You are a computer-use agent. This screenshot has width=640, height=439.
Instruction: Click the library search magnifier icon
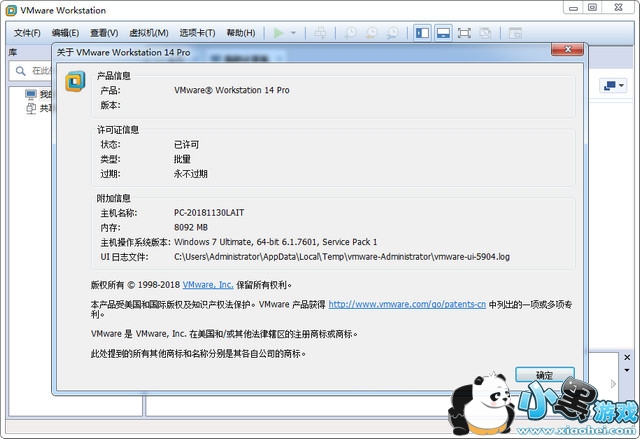(20, 71)
